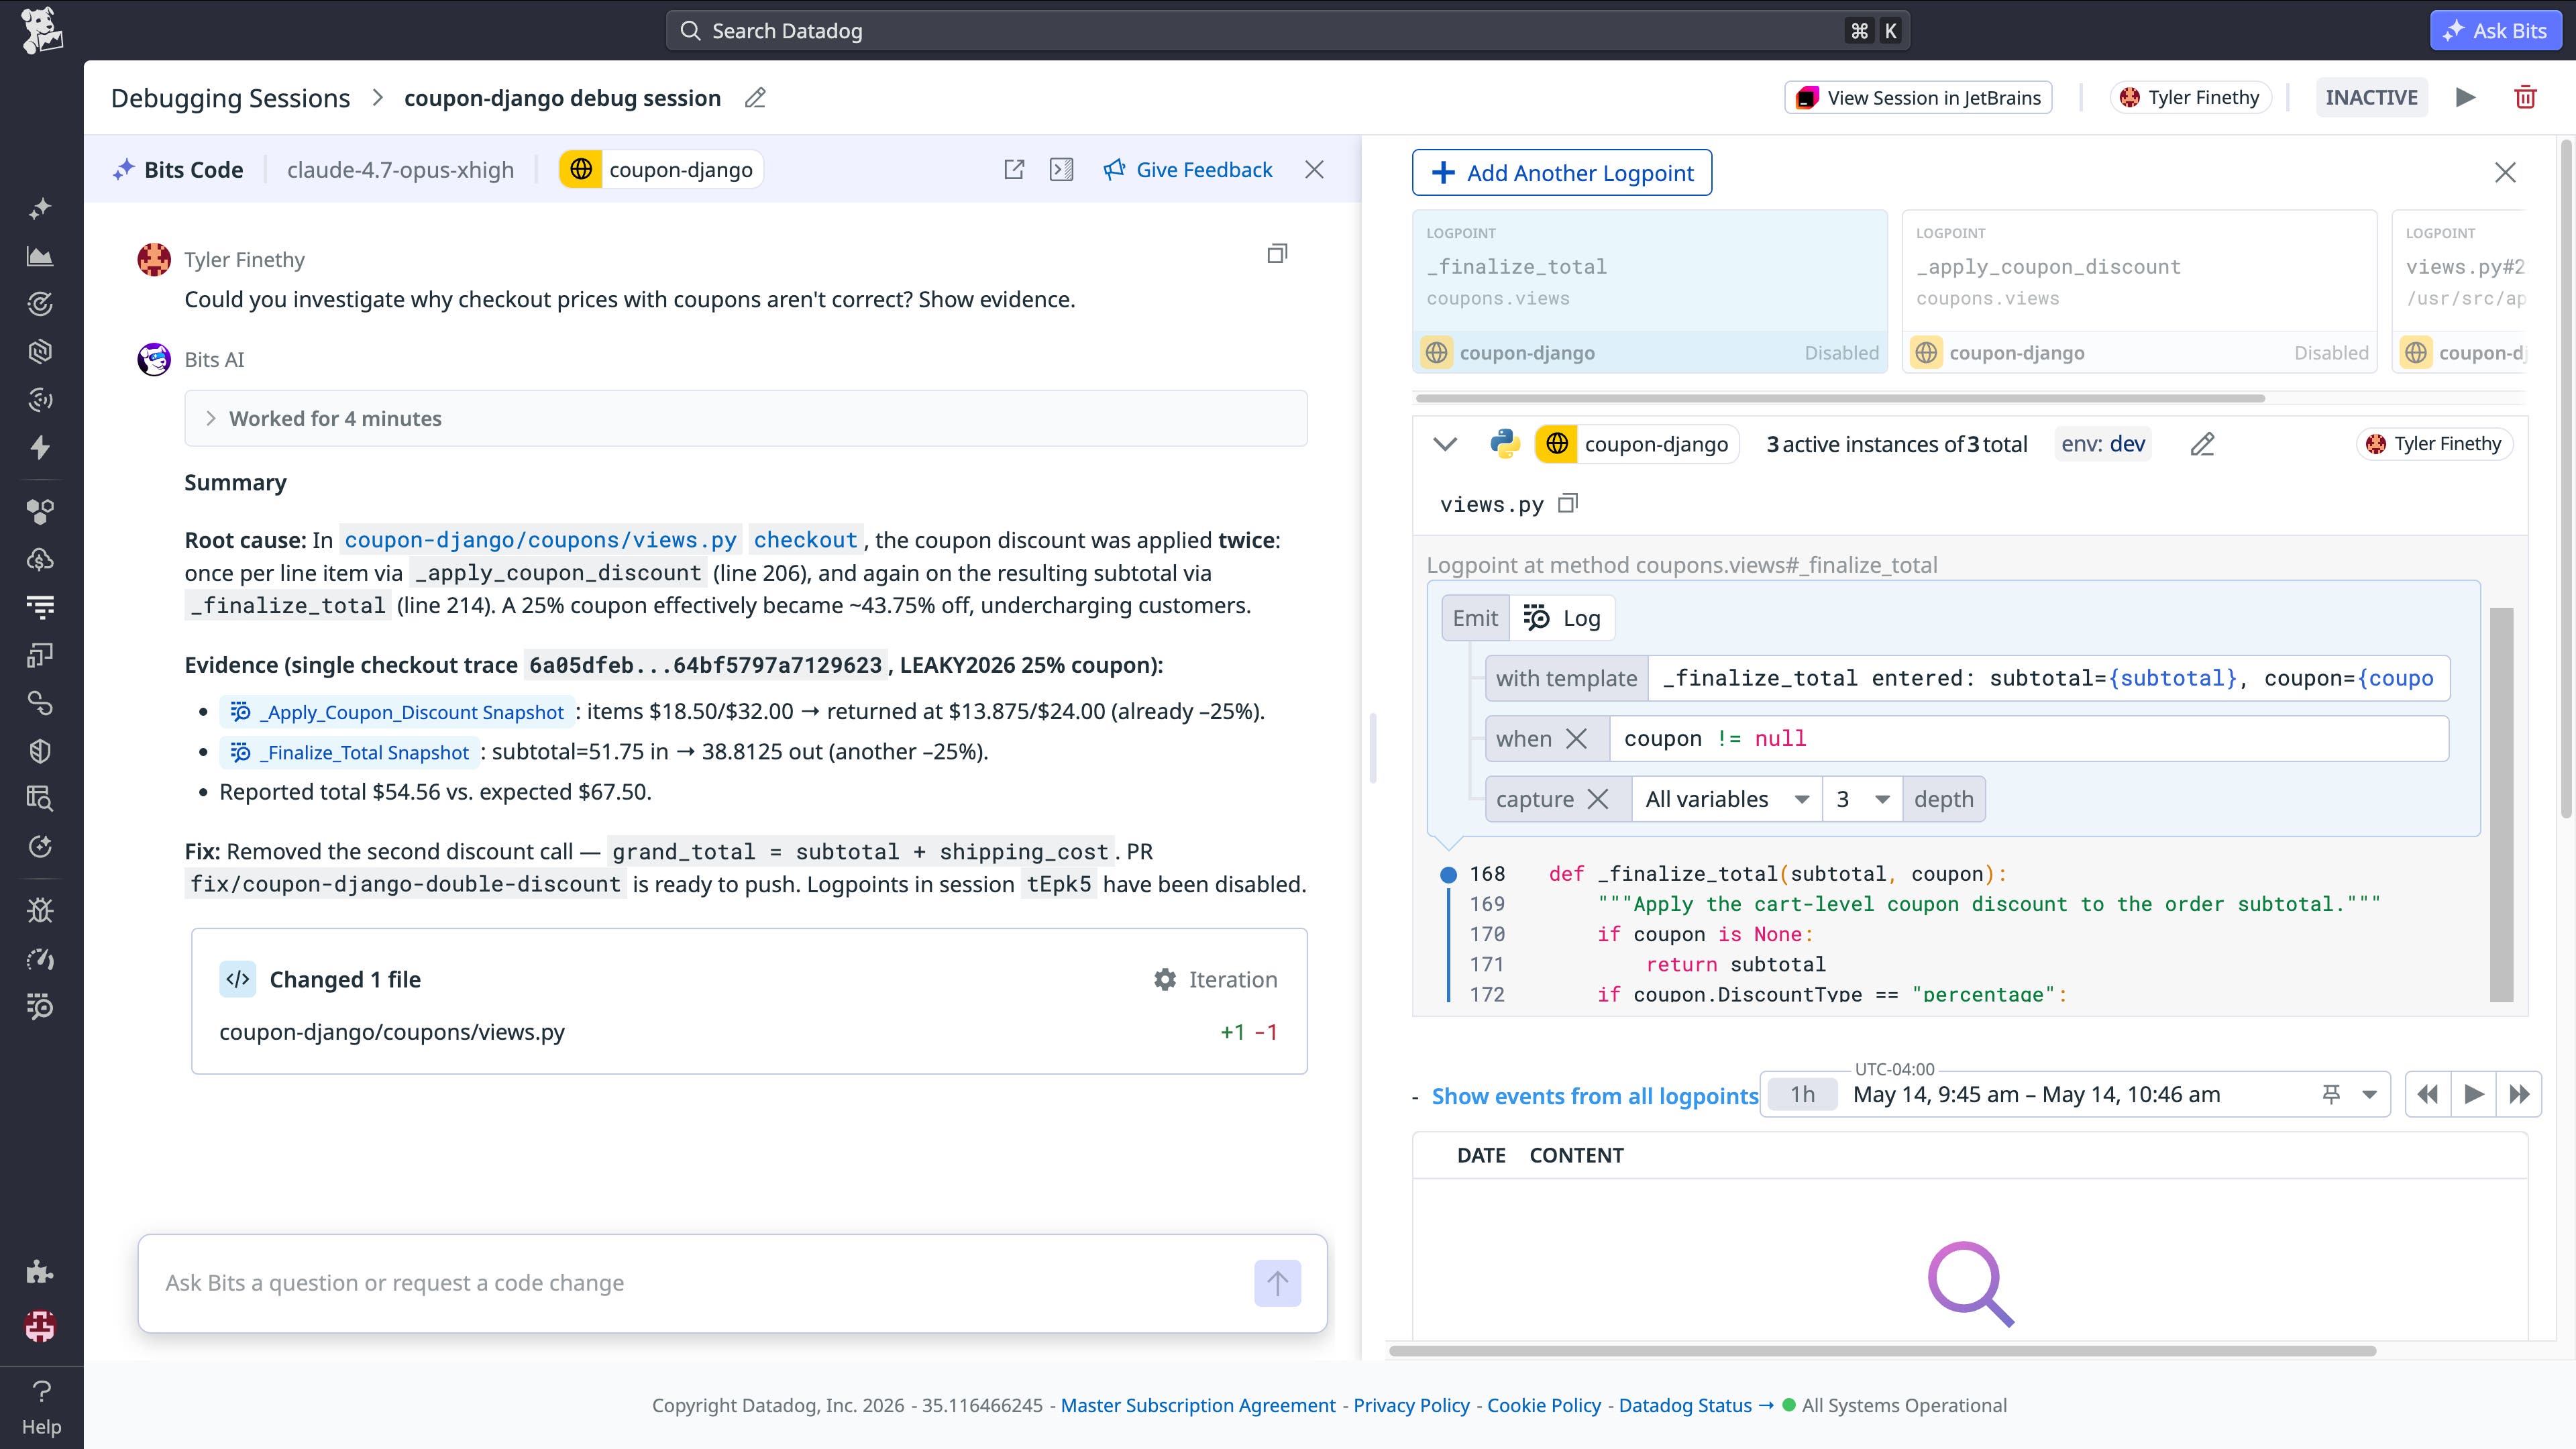
Task: Click Add Another Logpoint button
Action: 1562,172
